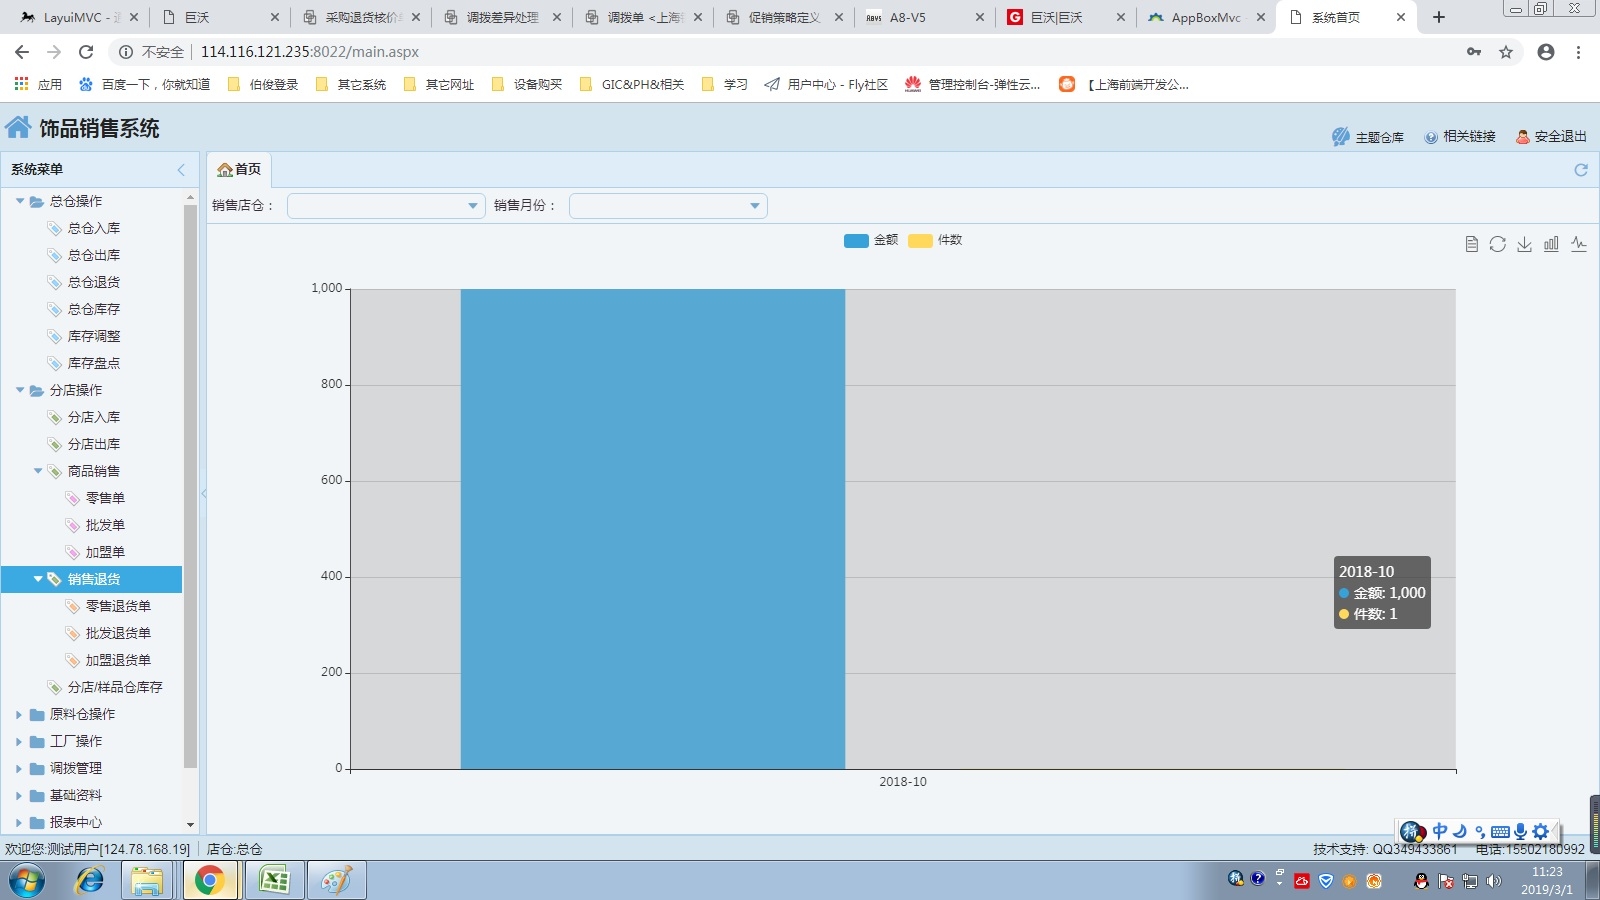Refresh the current tab page icon
This screenshot has height=900, width=1600.
(x=1581, y=170)
